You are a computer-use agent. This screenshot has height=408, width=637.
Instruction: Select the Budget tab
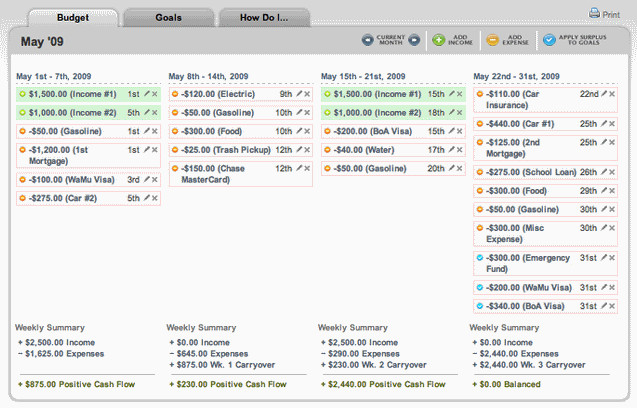pos(73,18)
